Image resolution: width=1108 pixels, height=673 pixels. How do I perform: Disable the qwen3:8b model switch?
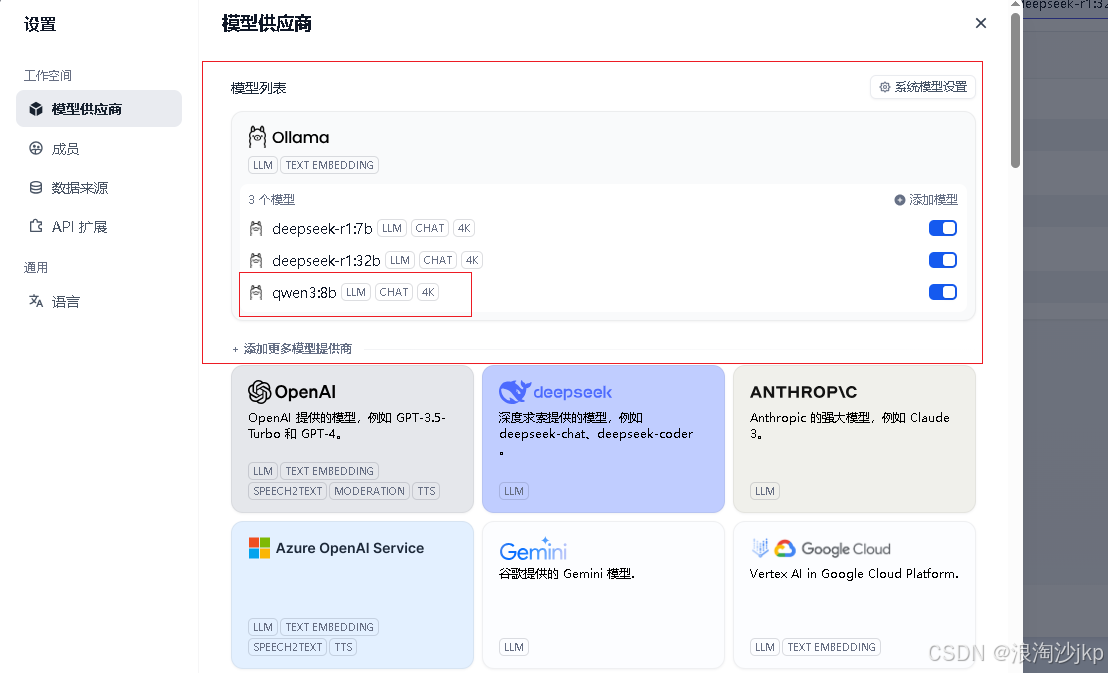pos(943,292)
